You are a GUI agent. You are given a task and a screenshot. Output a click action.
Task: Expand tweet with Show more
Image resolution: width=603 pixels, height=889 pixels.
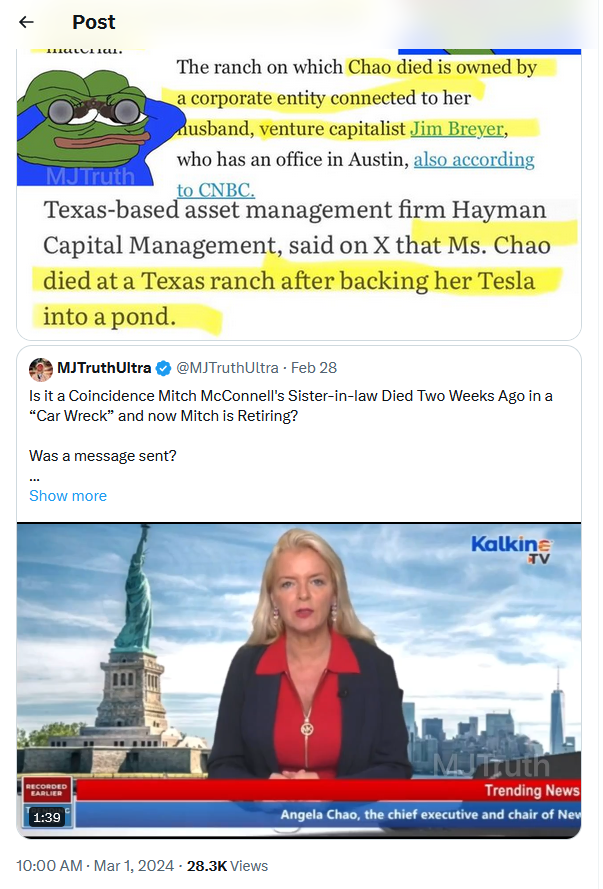point(68,496)
